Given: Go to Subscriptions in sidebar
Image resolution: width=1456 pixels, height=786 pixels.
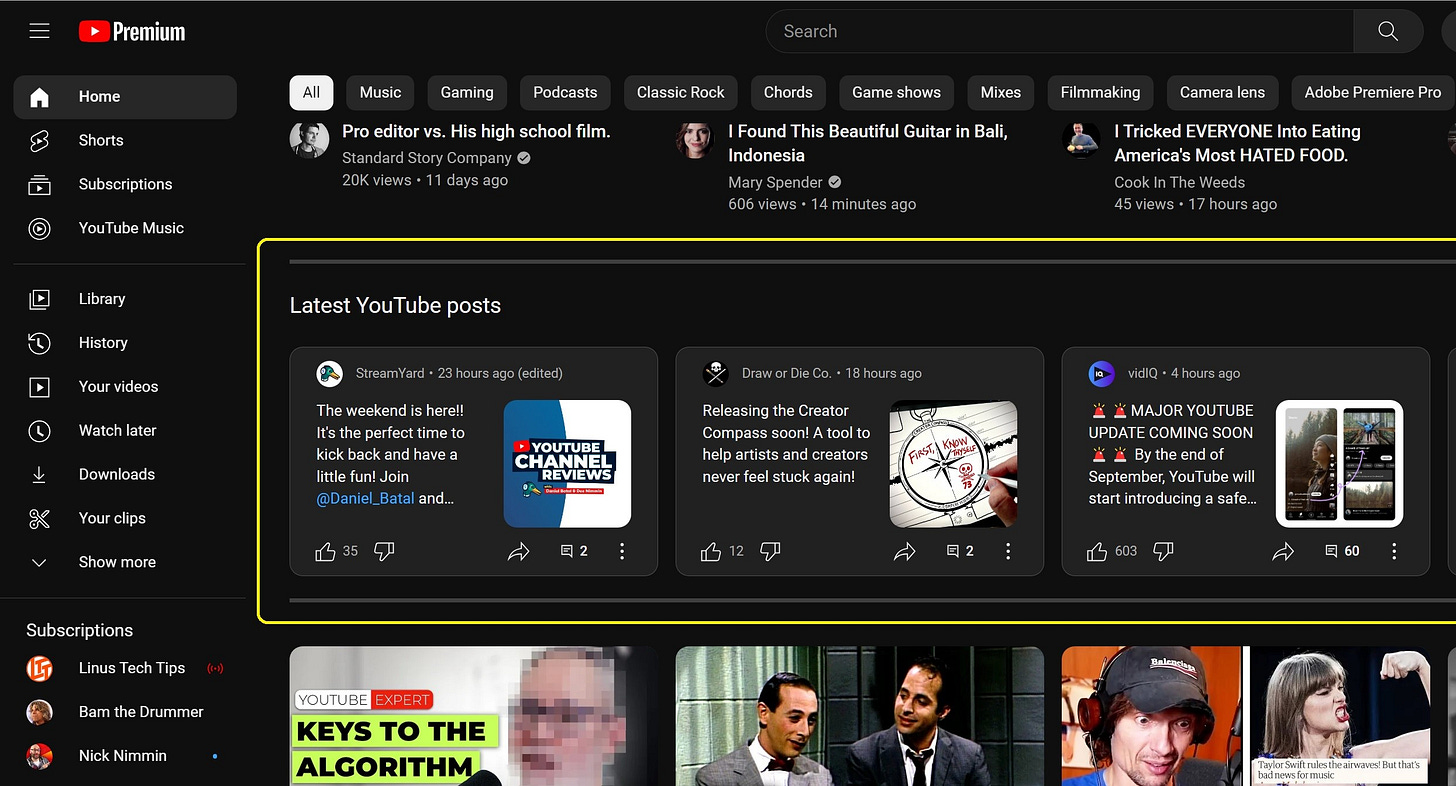Looking at the screenshot, I should 125,185.
